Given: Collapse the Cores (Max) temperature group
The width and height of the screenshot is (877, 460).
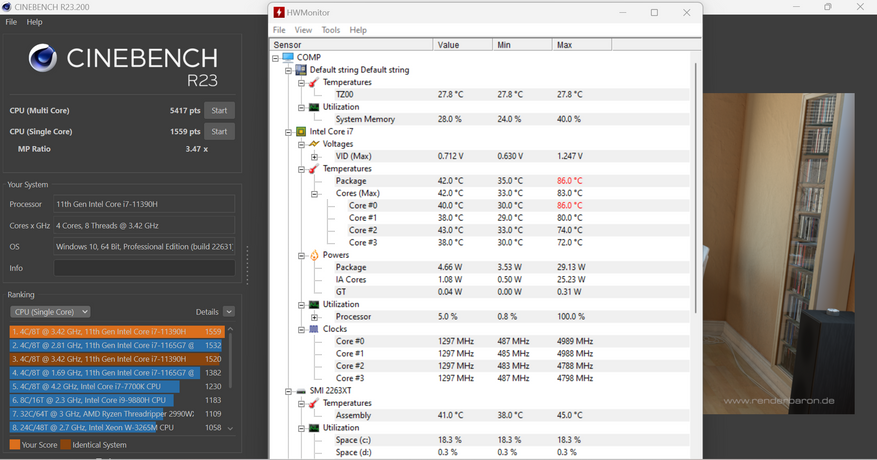Looking at the screenshot, I should pos(314,194).
